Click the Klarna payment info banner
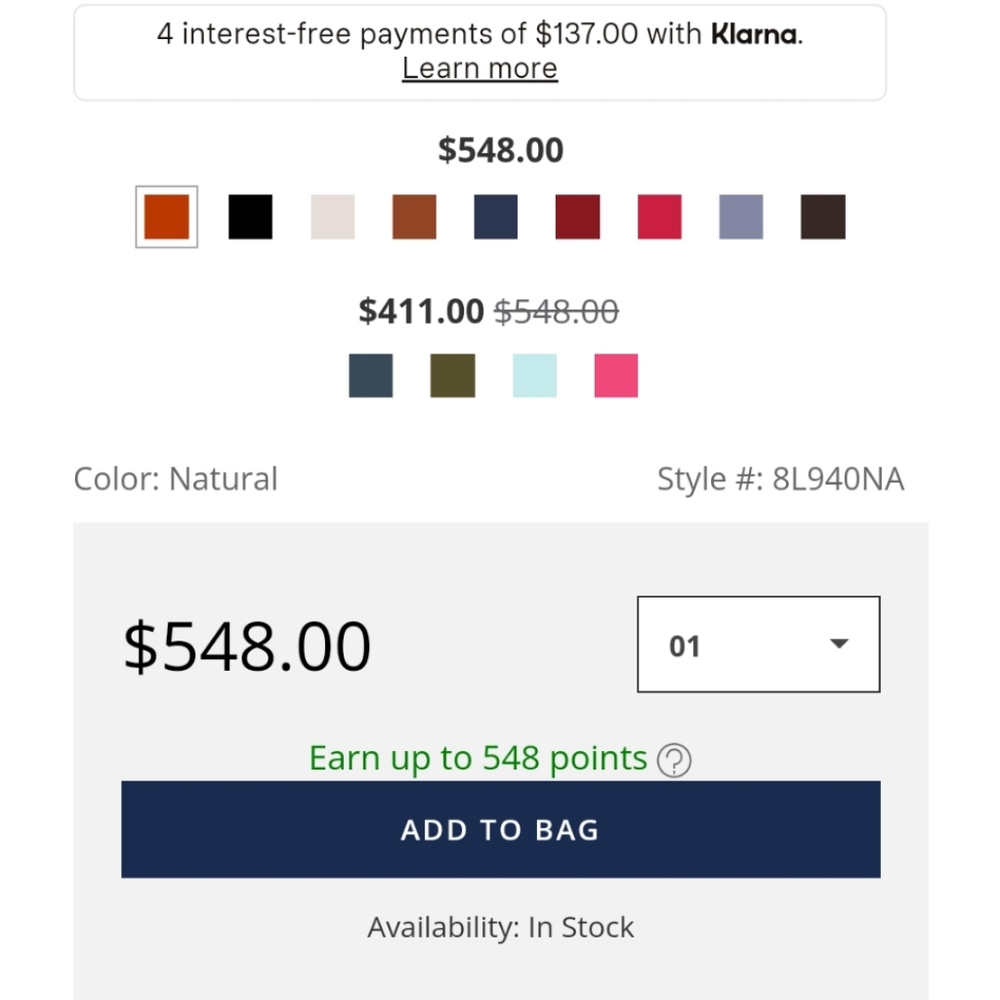1000x1000 pixels. [480, 52]
